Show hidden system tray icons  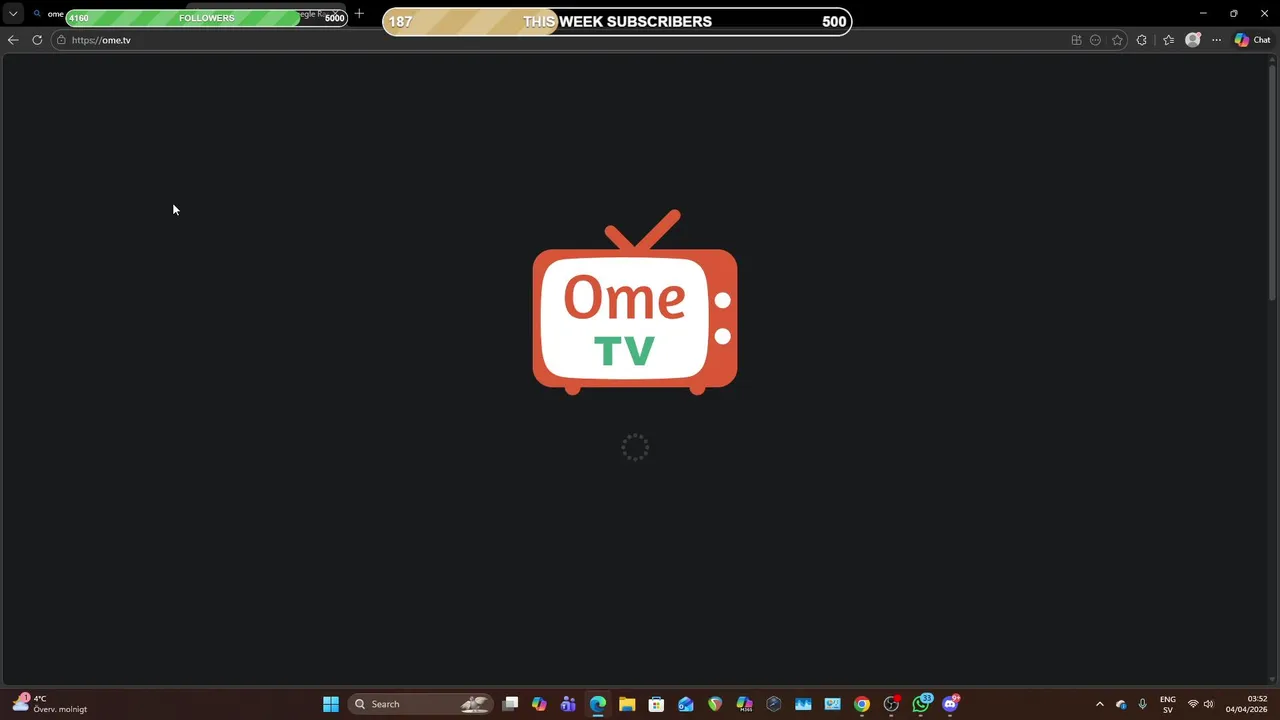pos(1100,704)
